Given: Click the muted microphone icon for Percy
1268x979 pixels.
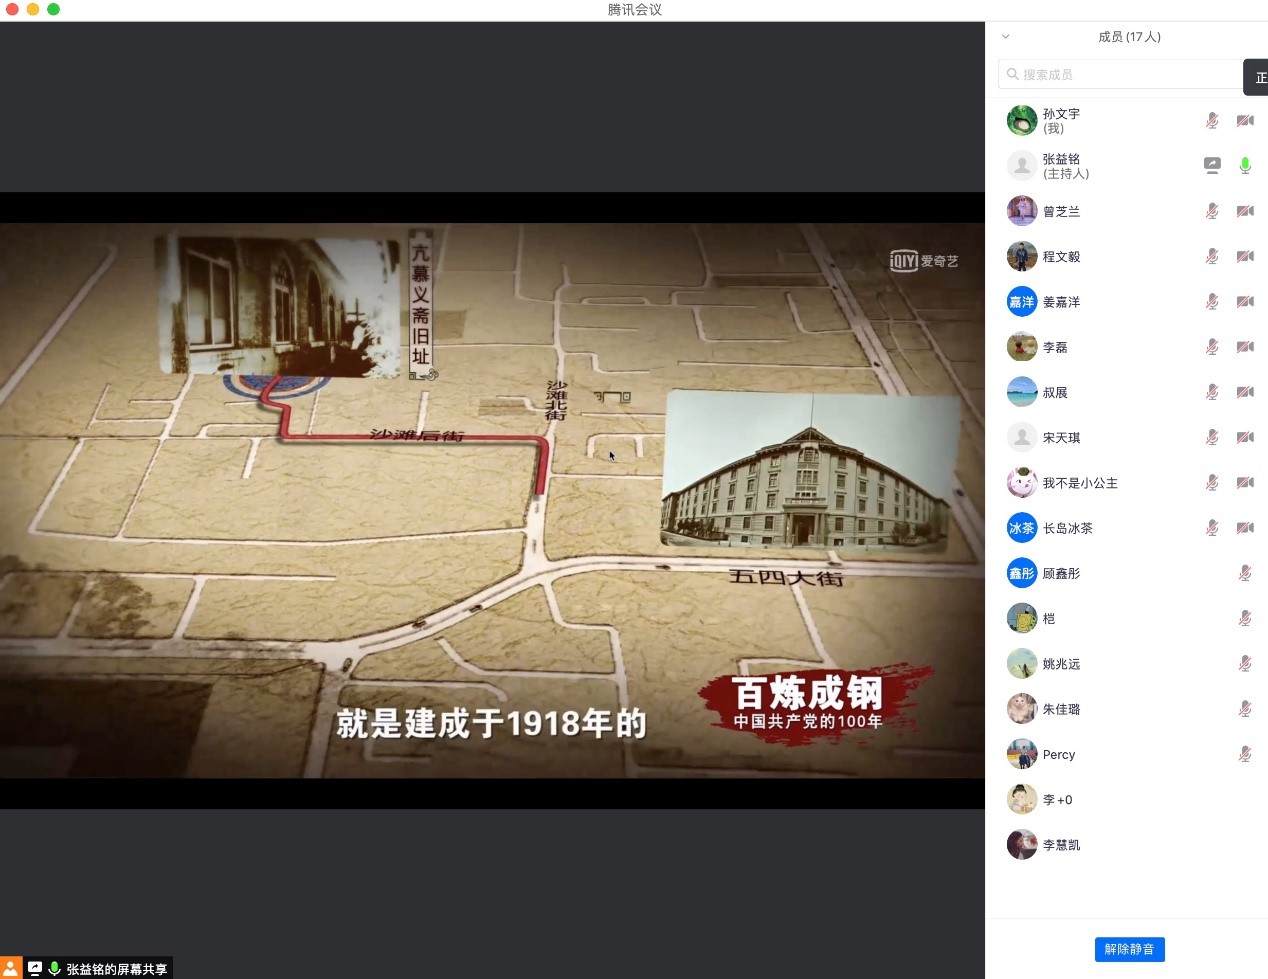Looking at the screenshot, I should pyautogui.click(x=1245, y=754).
